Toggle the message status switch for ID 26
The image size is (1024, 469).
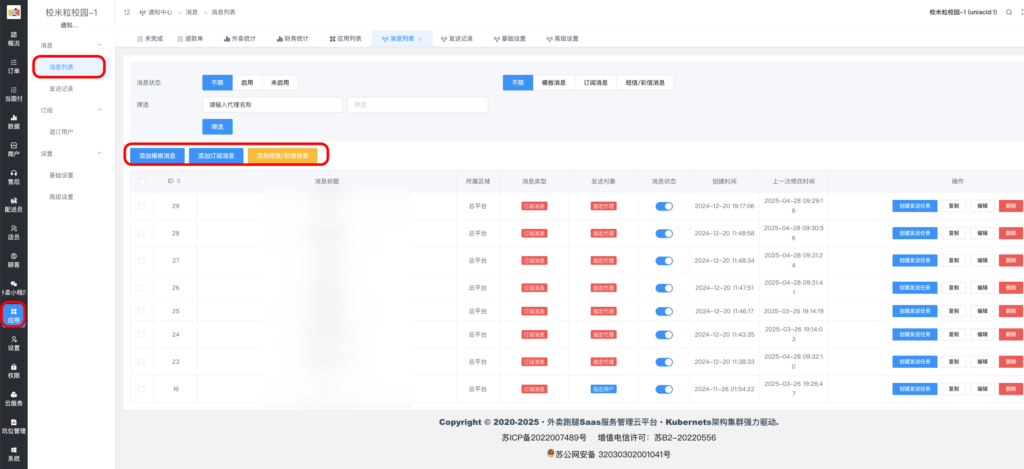(x=664, y=288)
